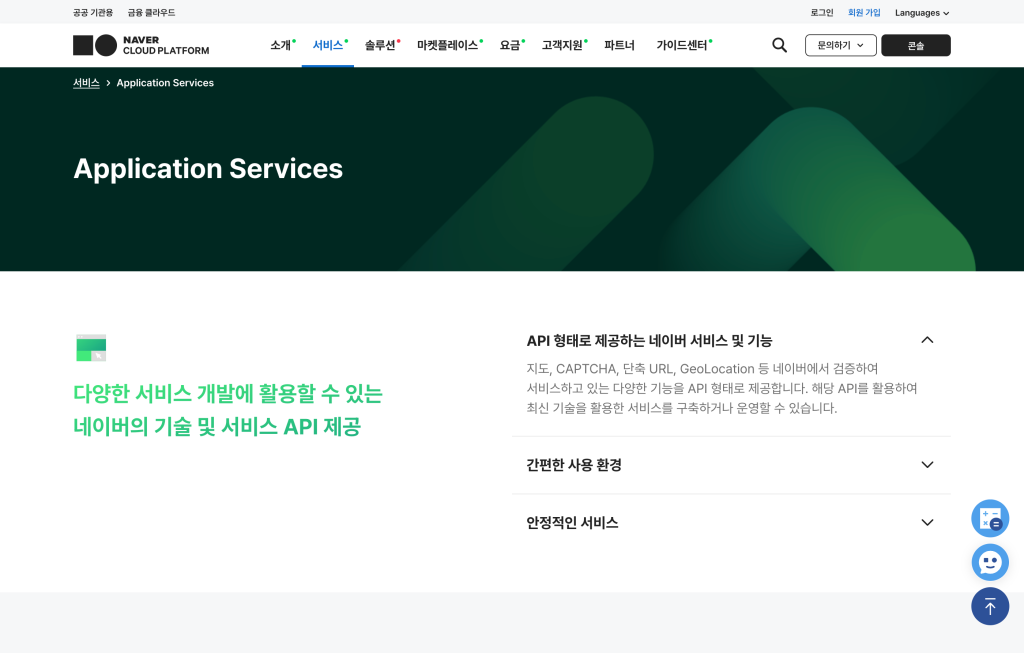1024x653 pixels.
Task: Select '마켓플레이스' in the top navigation
Action: (447, 45)
